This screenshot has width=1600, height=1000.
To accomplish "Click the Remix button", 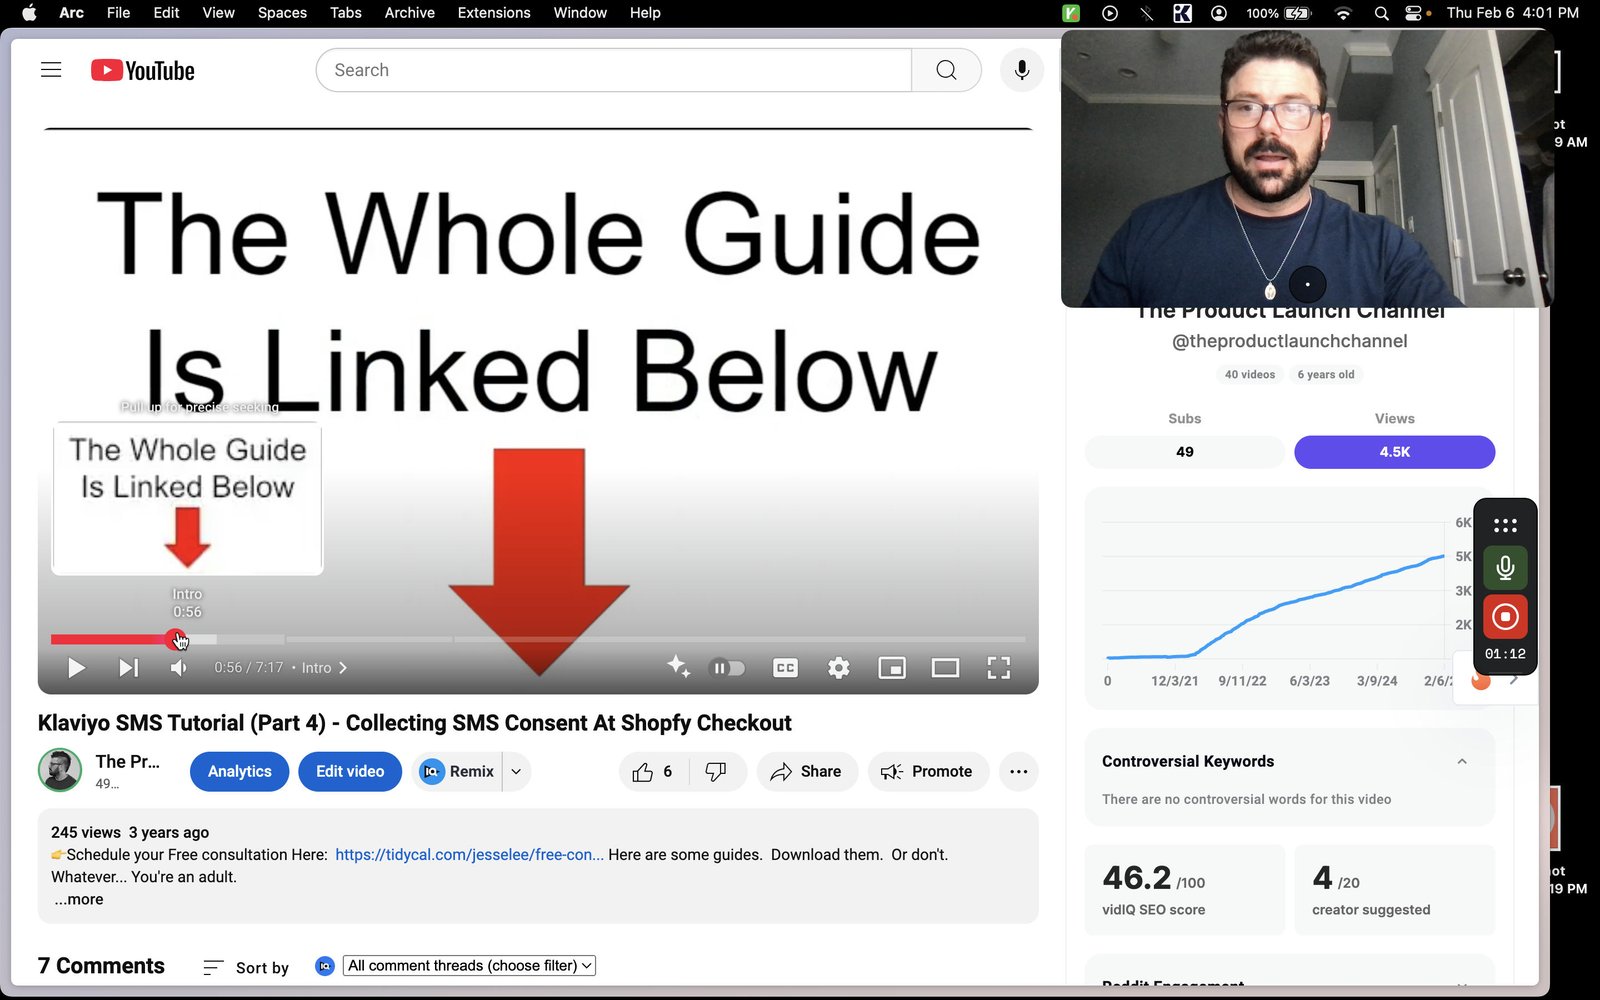I will (457, 772).
